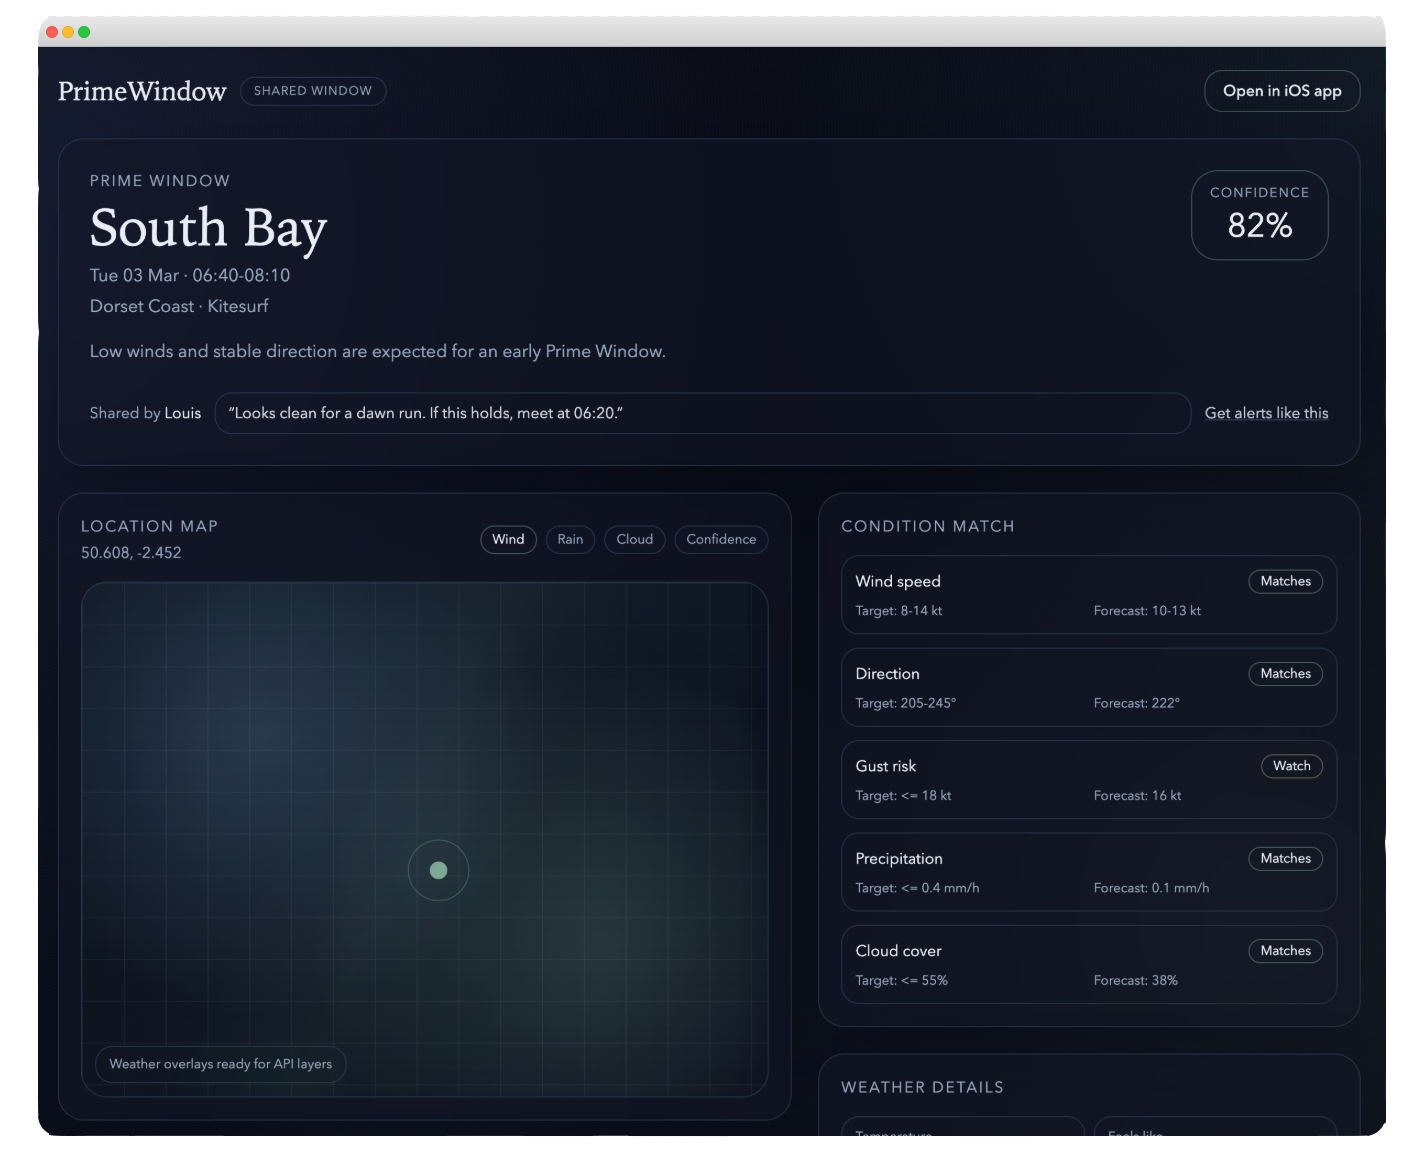Viewport: 1424px width, 1153px height.
Task: Expand the LOCATION MAP panel header
Action: (149, 526)
